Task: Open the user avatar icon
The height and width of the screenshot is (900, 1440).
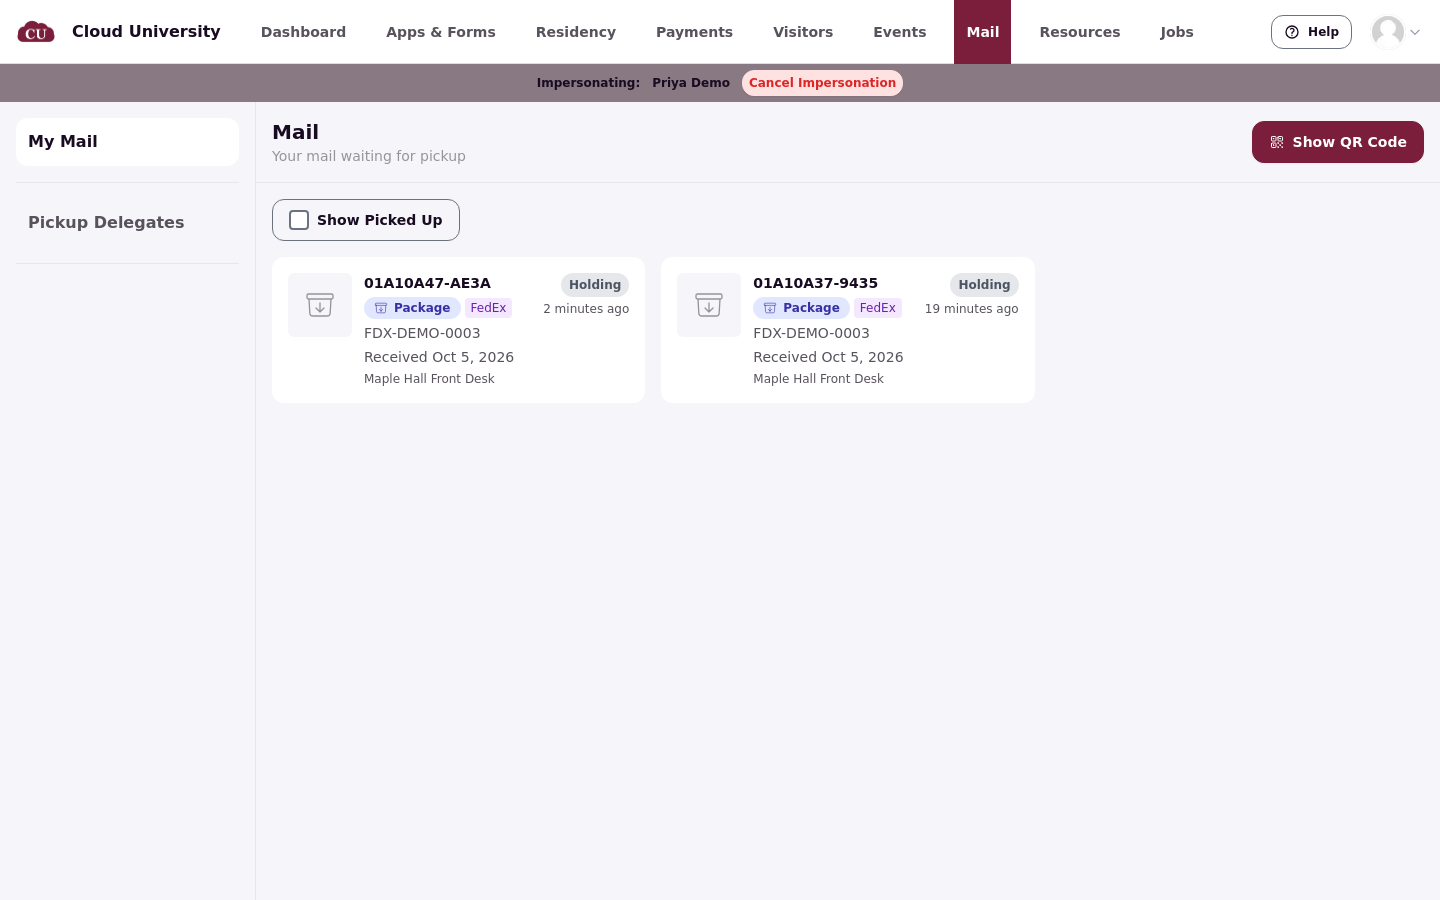Action: click(x=1388, y=32)
